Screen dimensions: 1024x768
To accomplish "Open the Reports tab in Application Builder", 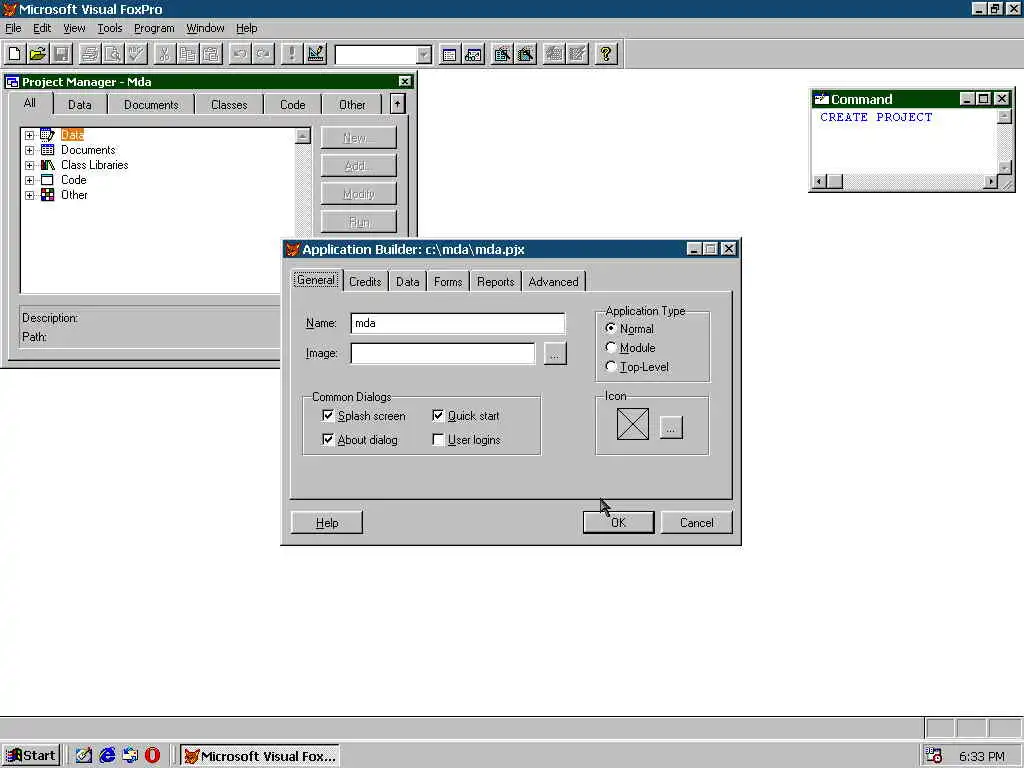I will tap(495, 281).
